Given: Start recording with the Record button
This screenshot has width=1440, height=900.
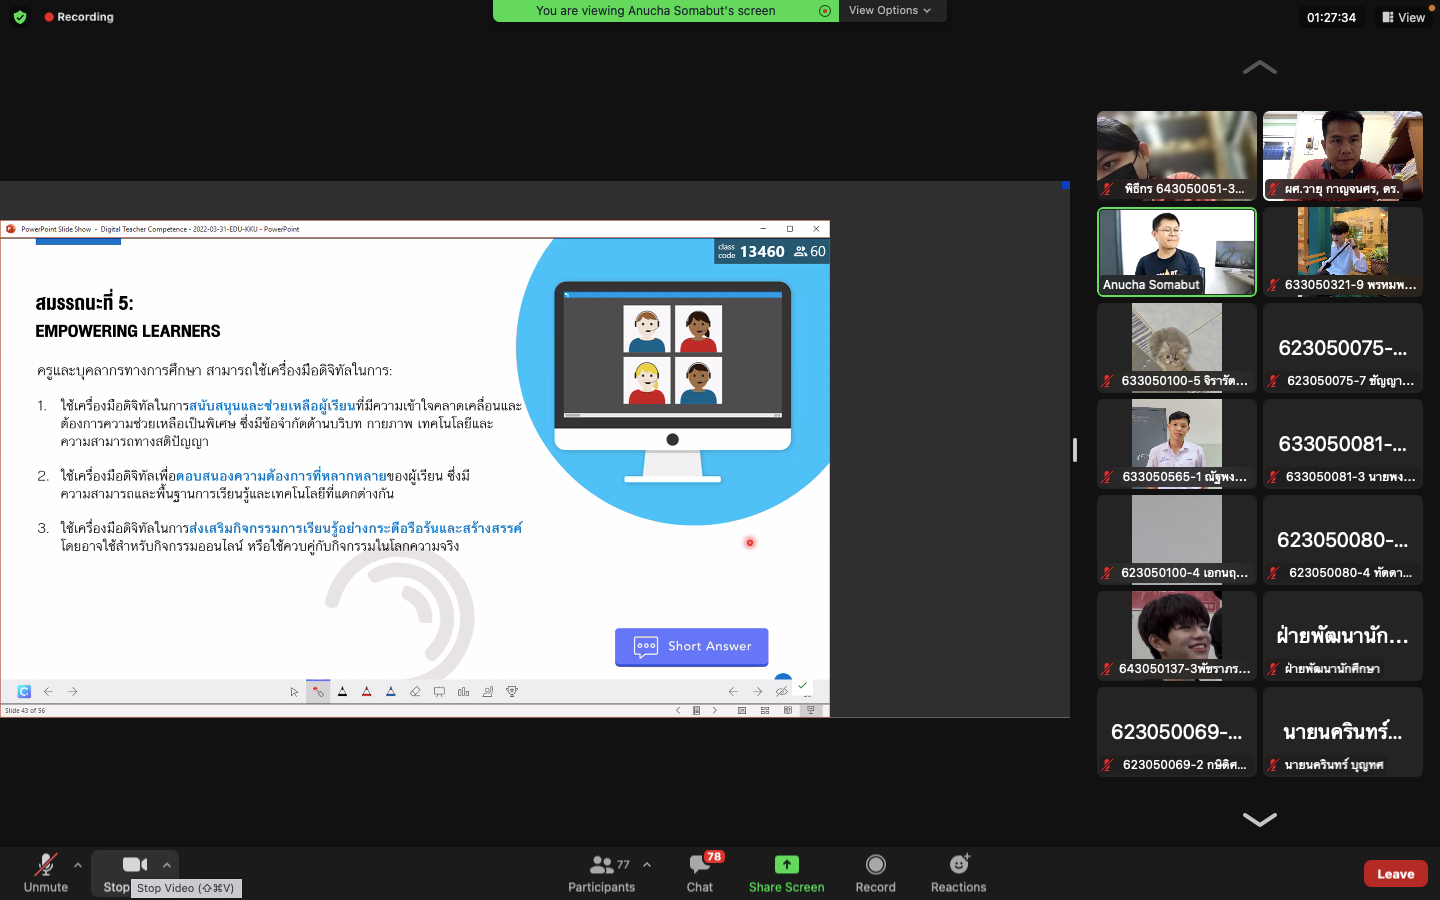Looking at the screenshot, I should coord(875,872).
